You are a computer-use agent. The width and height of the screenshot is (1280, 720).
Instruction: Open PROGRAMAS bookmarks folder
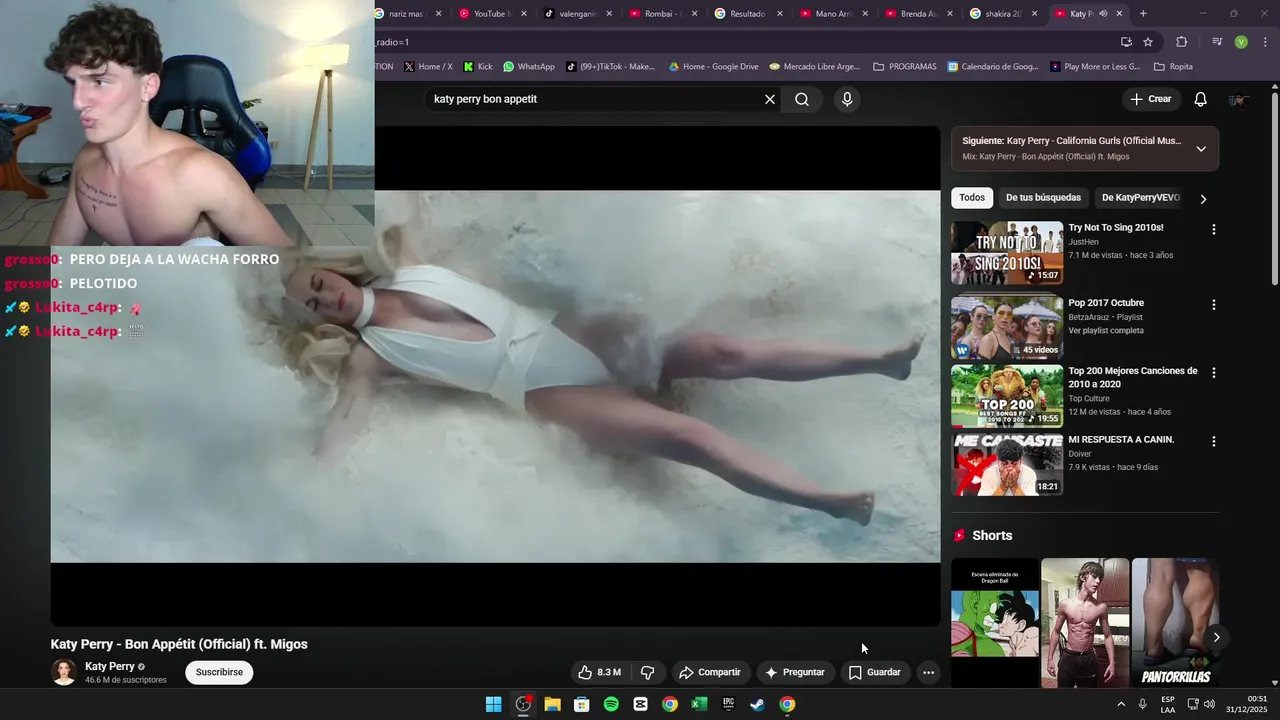point(905,67)
